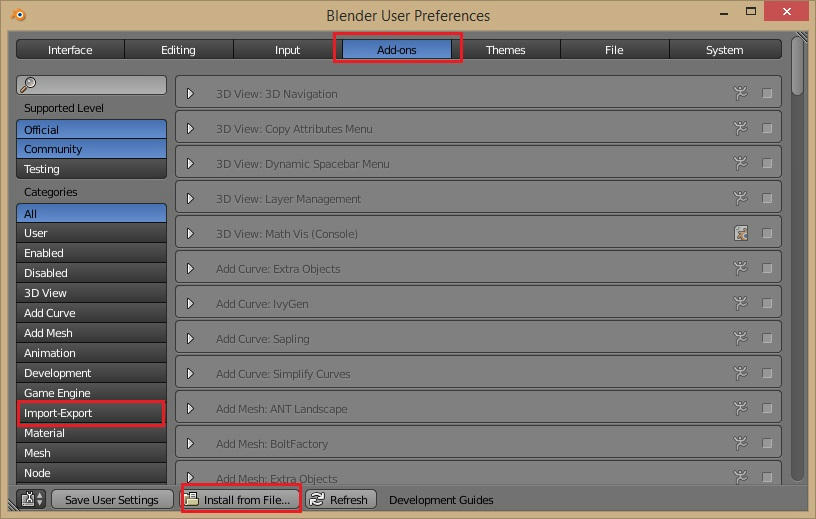The width and height of the screenshot is (816, 519).
Task: Expand the IvyGen add-on details
Action: tap(190, 303)
